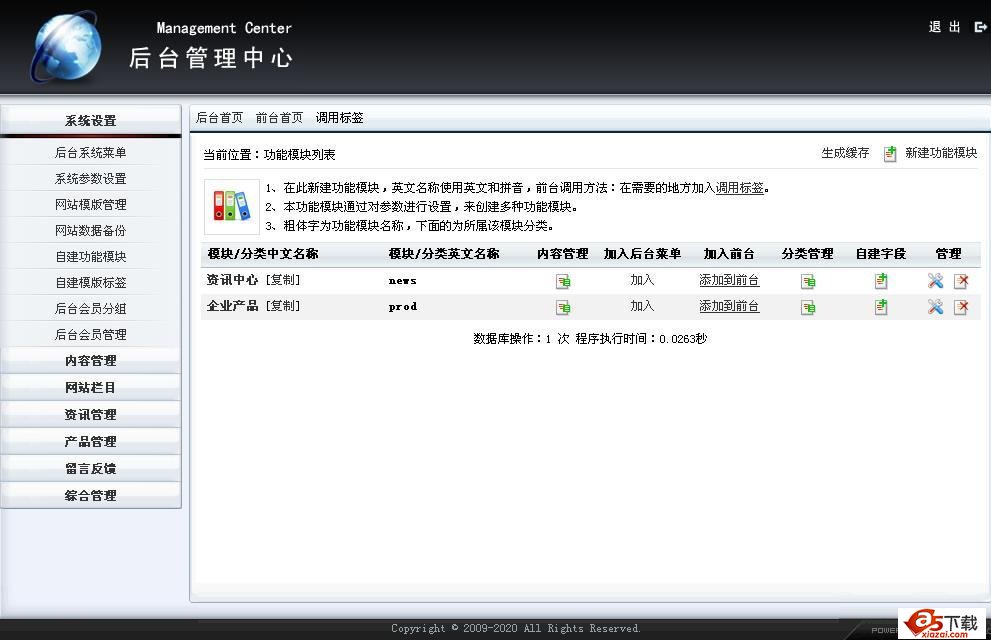Expand the 网站栏目 sidebar section

(x=90, y=387)
